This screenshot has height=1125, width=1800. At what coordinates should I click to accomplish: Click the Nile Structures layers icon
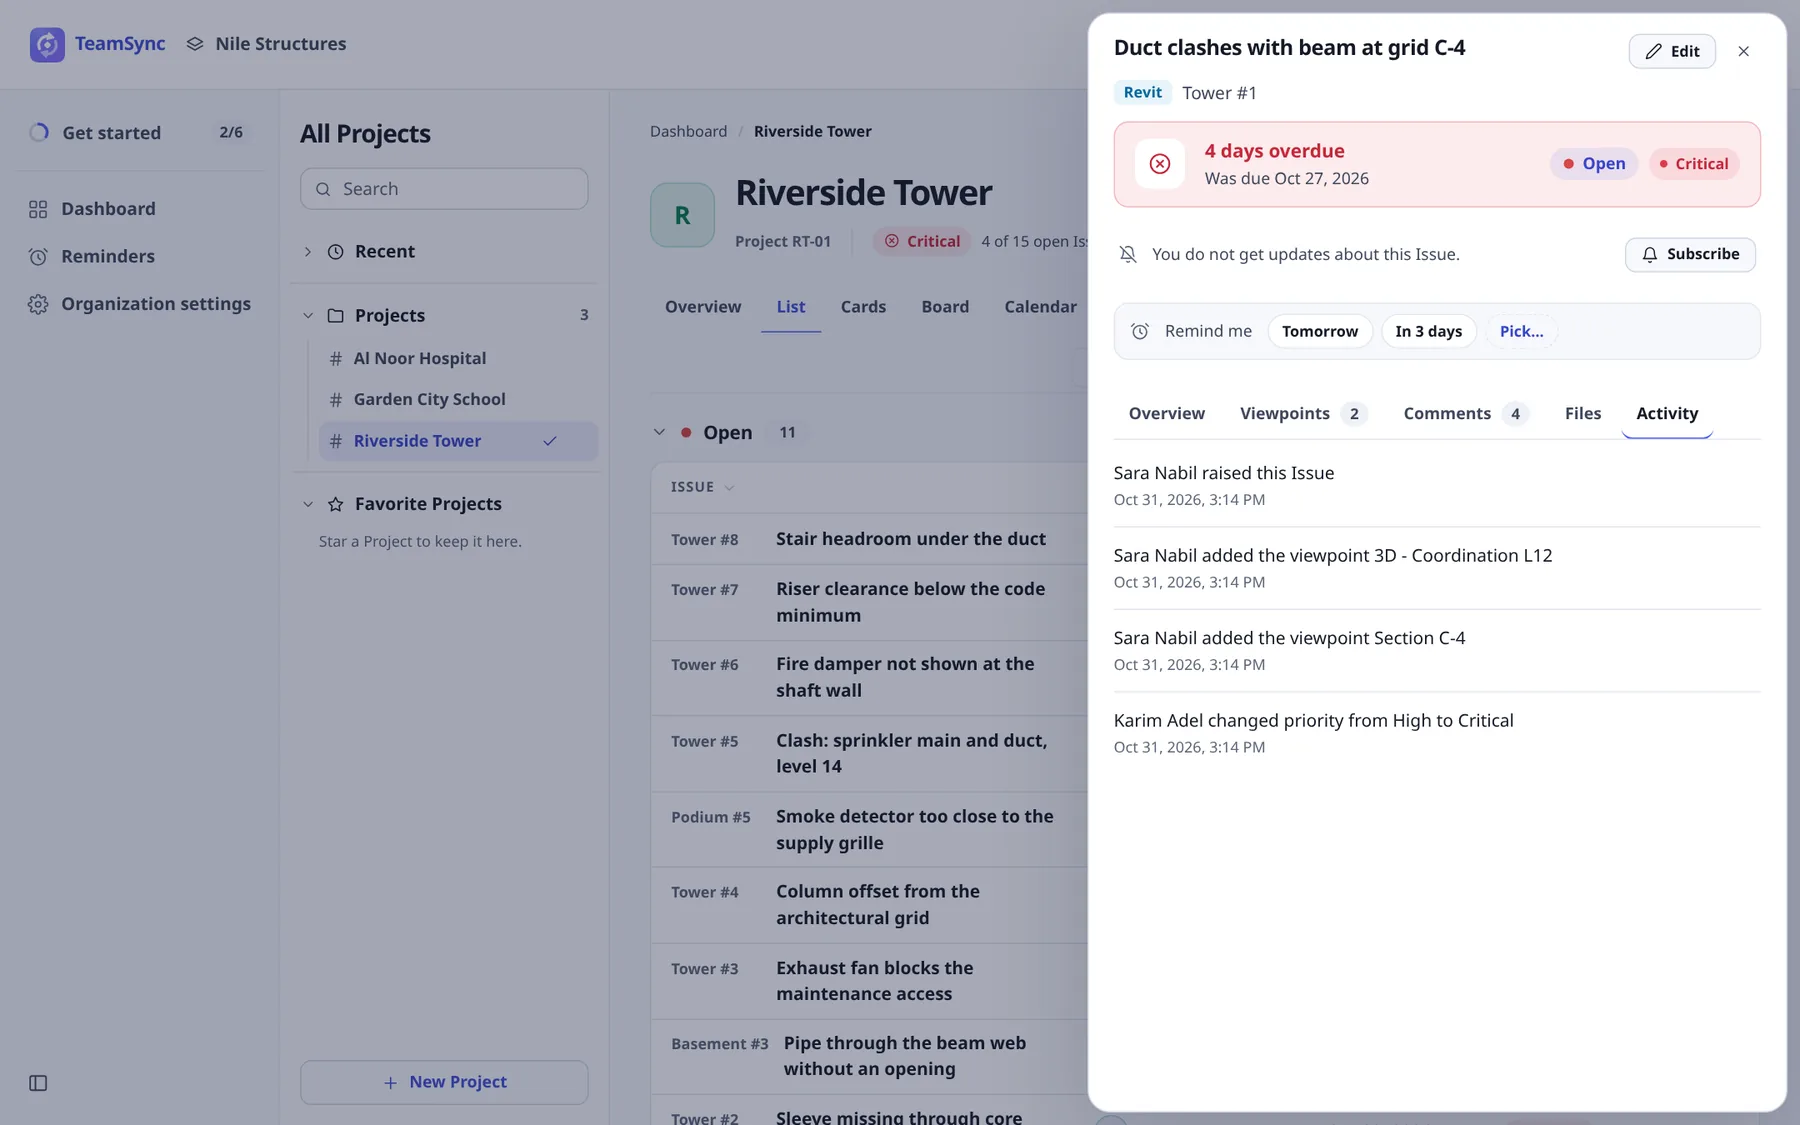pos(195,44)
